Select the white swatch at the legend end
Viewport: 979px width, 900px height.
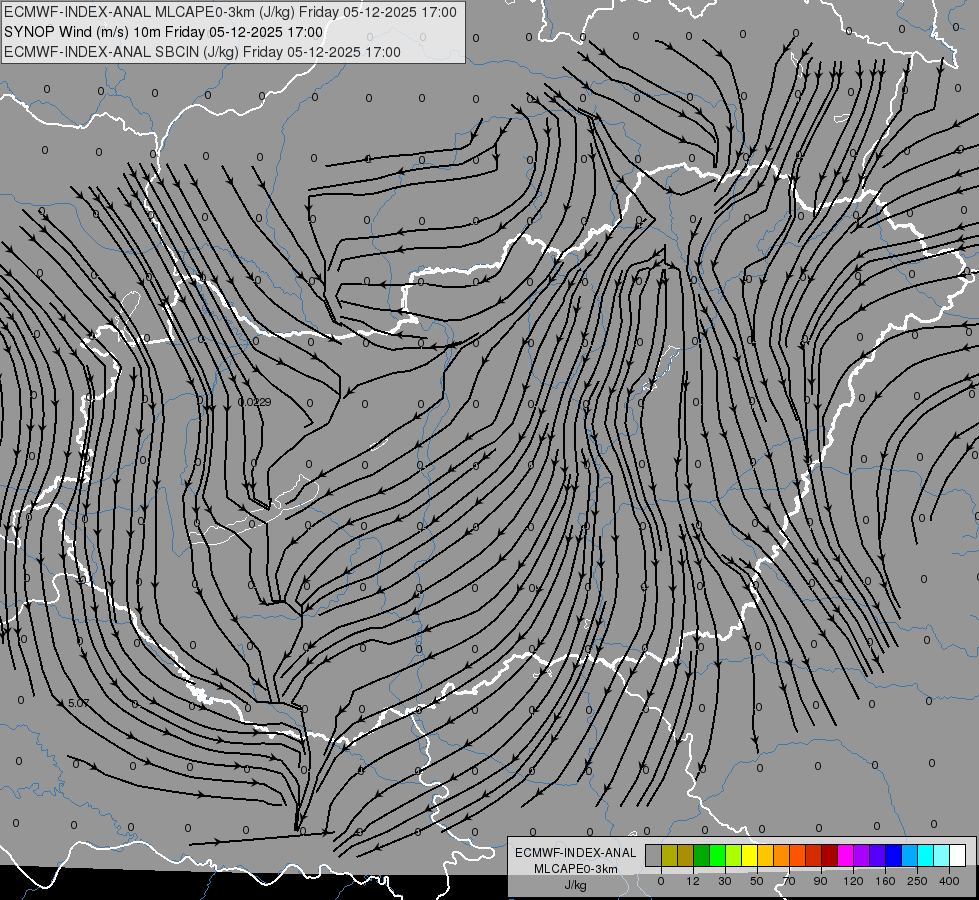pos(958,856)
